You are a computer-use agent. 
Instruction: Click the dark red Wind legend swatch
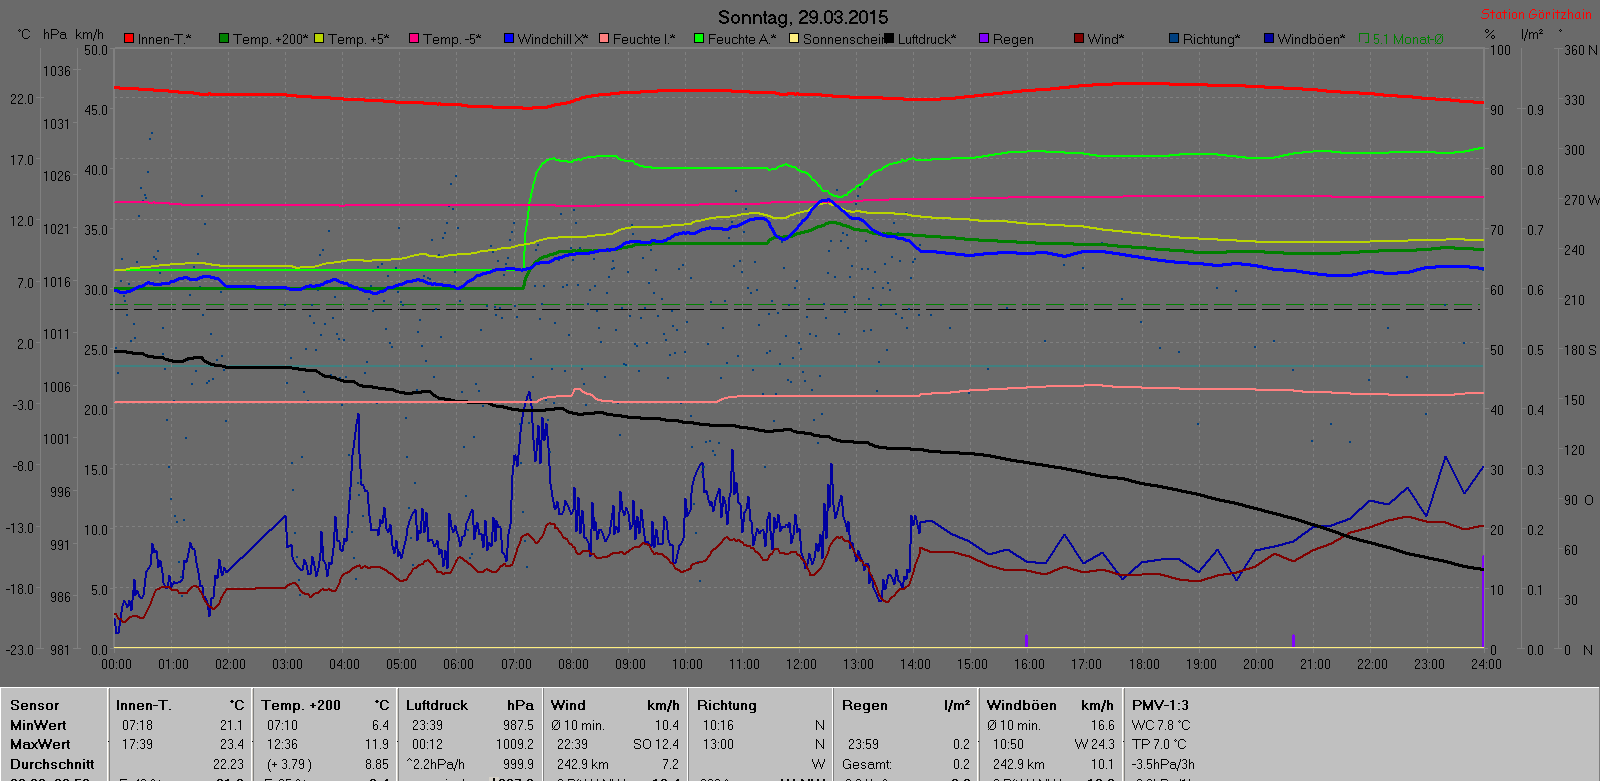1079,39
